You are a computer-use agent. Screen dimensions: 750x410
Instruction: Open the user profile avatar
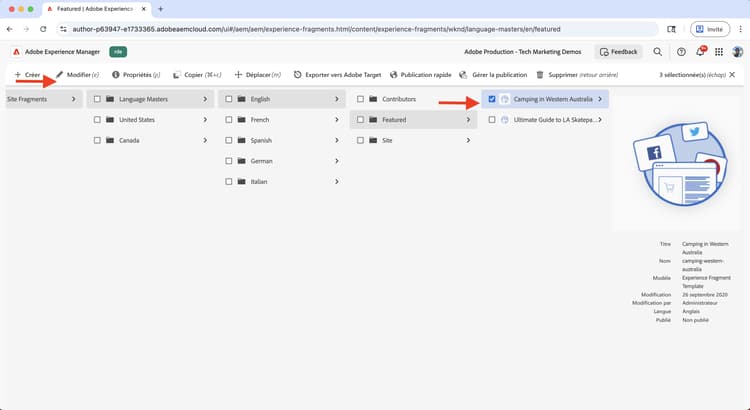738,52
